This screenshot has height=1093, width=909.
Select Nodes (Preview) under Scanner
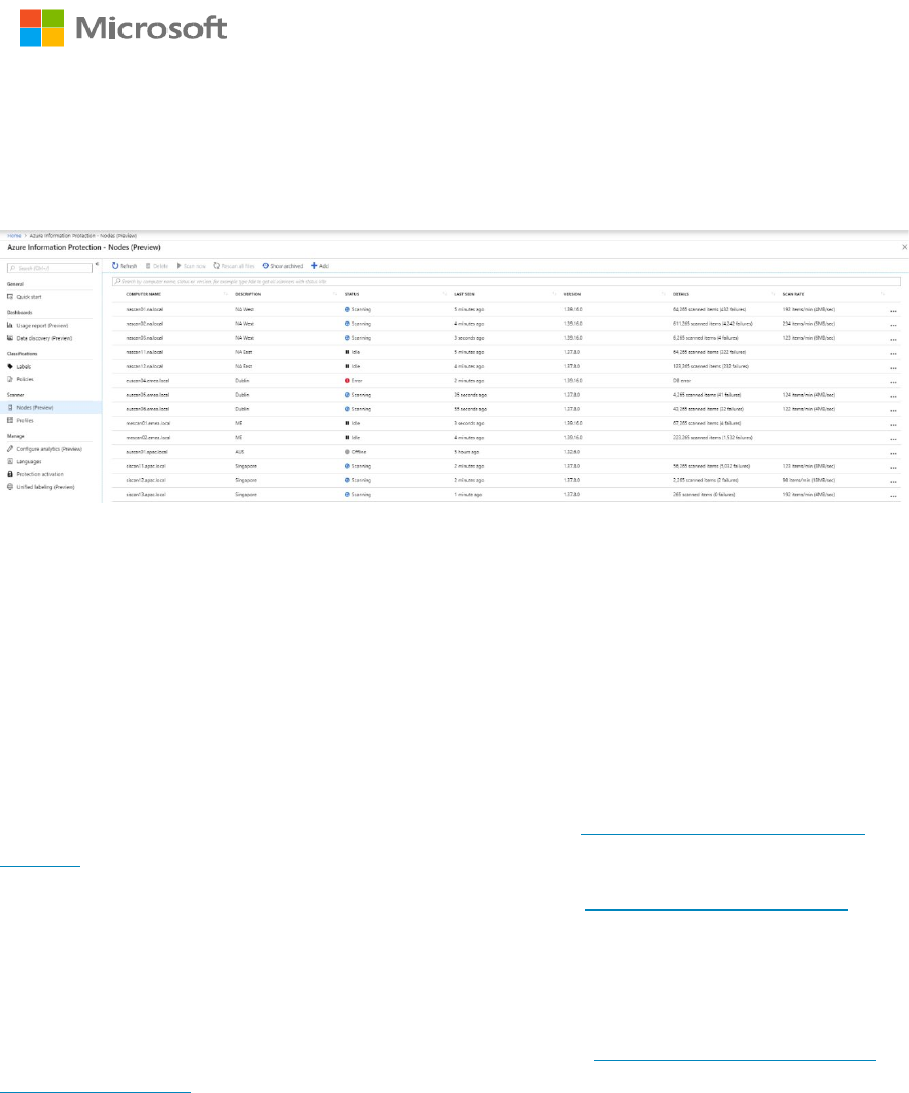pos(51,407)
